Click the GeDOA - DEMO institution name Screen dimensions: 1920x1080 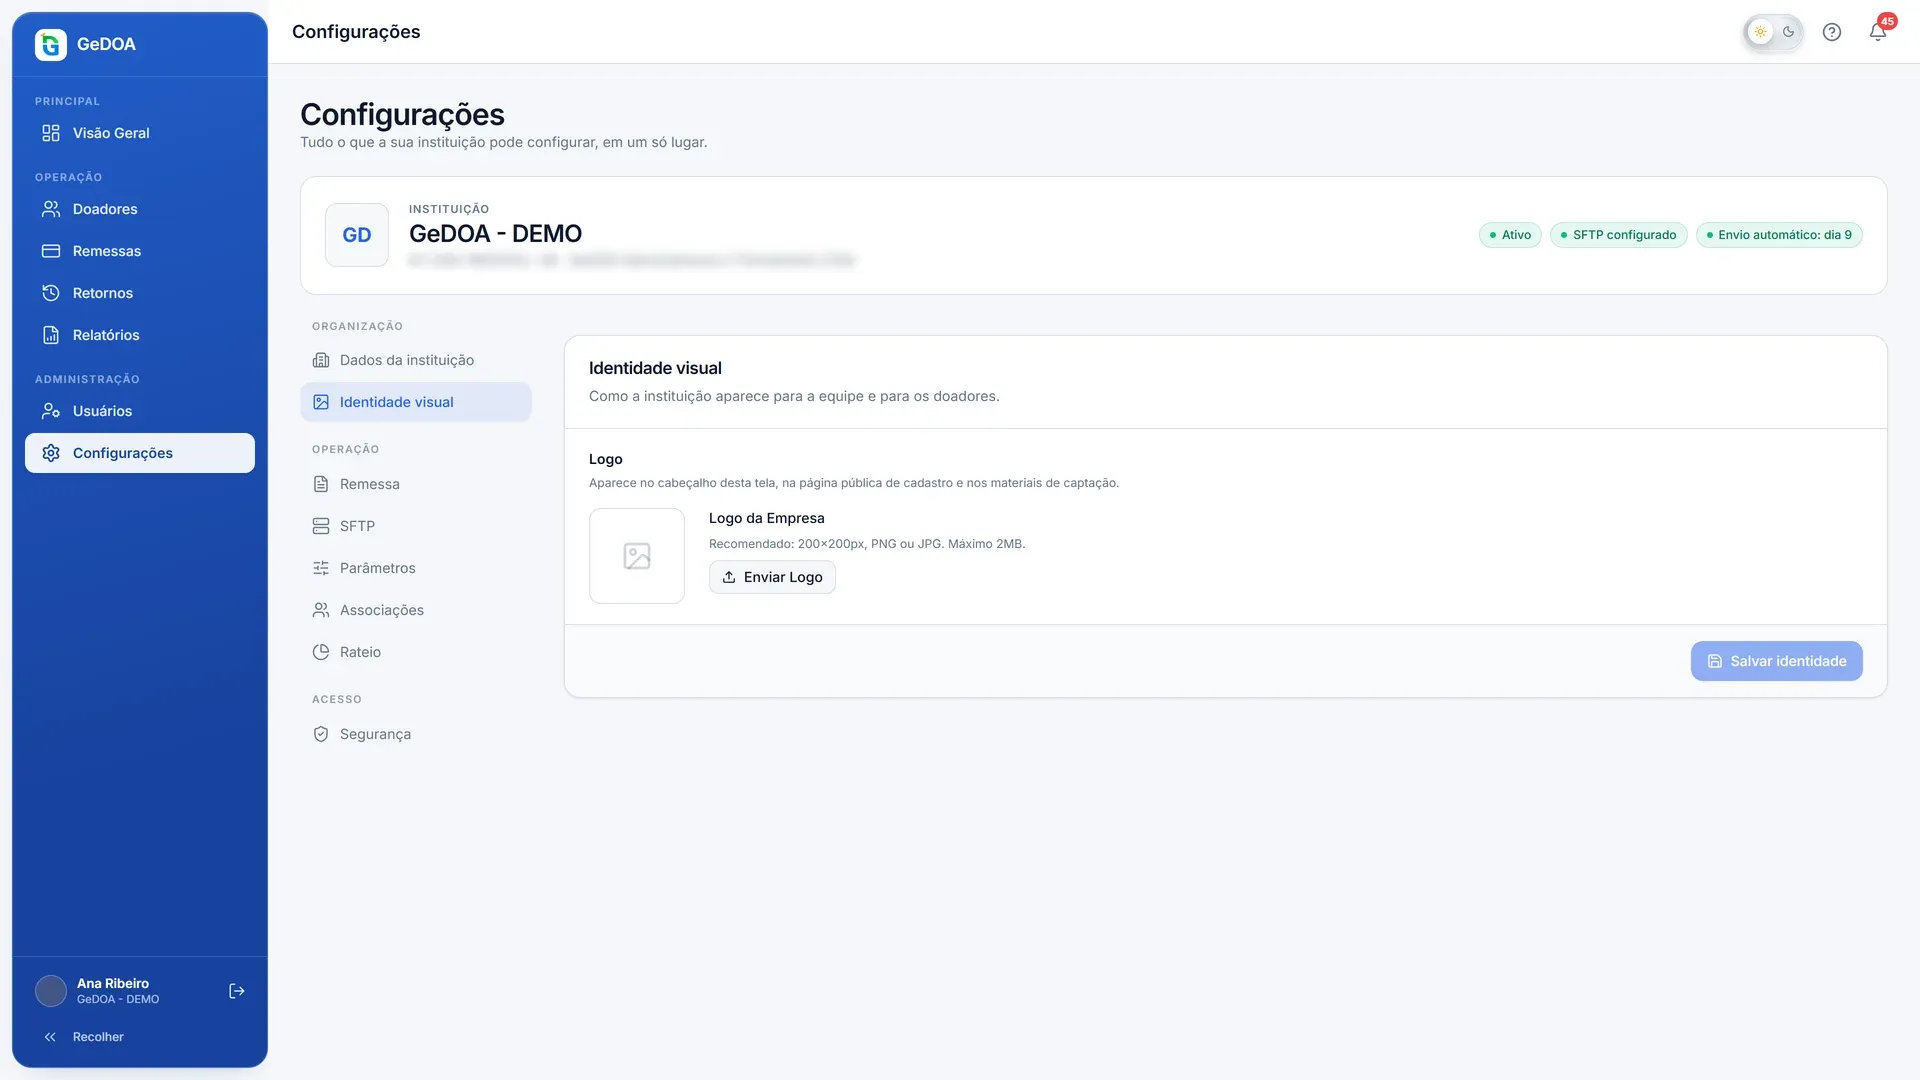click(x=495, y=234)
